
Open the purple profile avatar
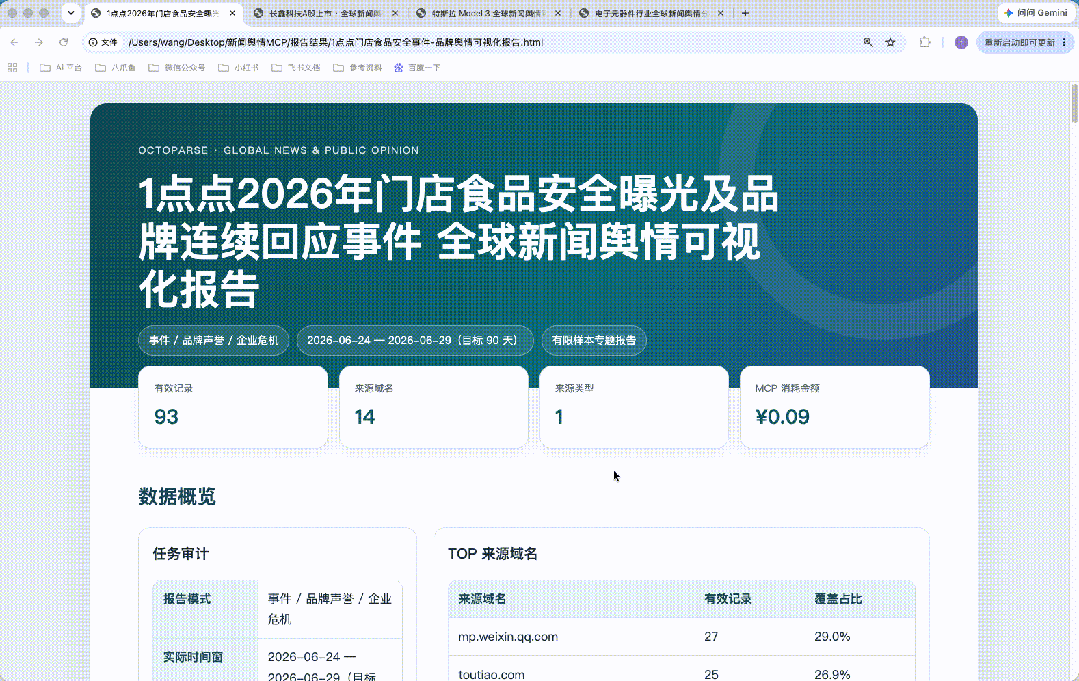(961, 43)
